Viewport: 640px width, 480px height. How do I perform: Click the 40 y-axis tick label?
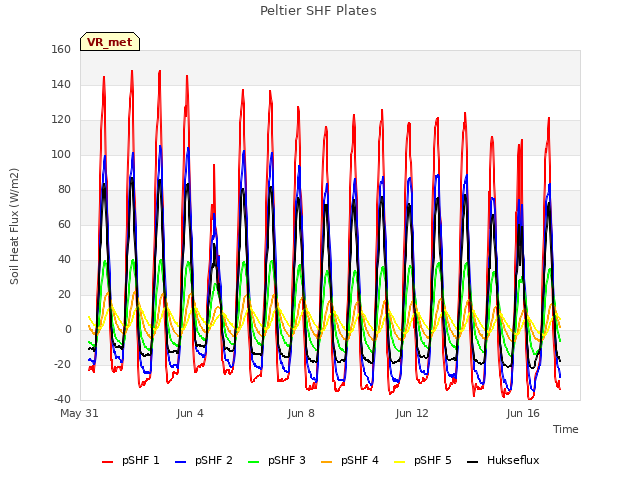(64, 260)
